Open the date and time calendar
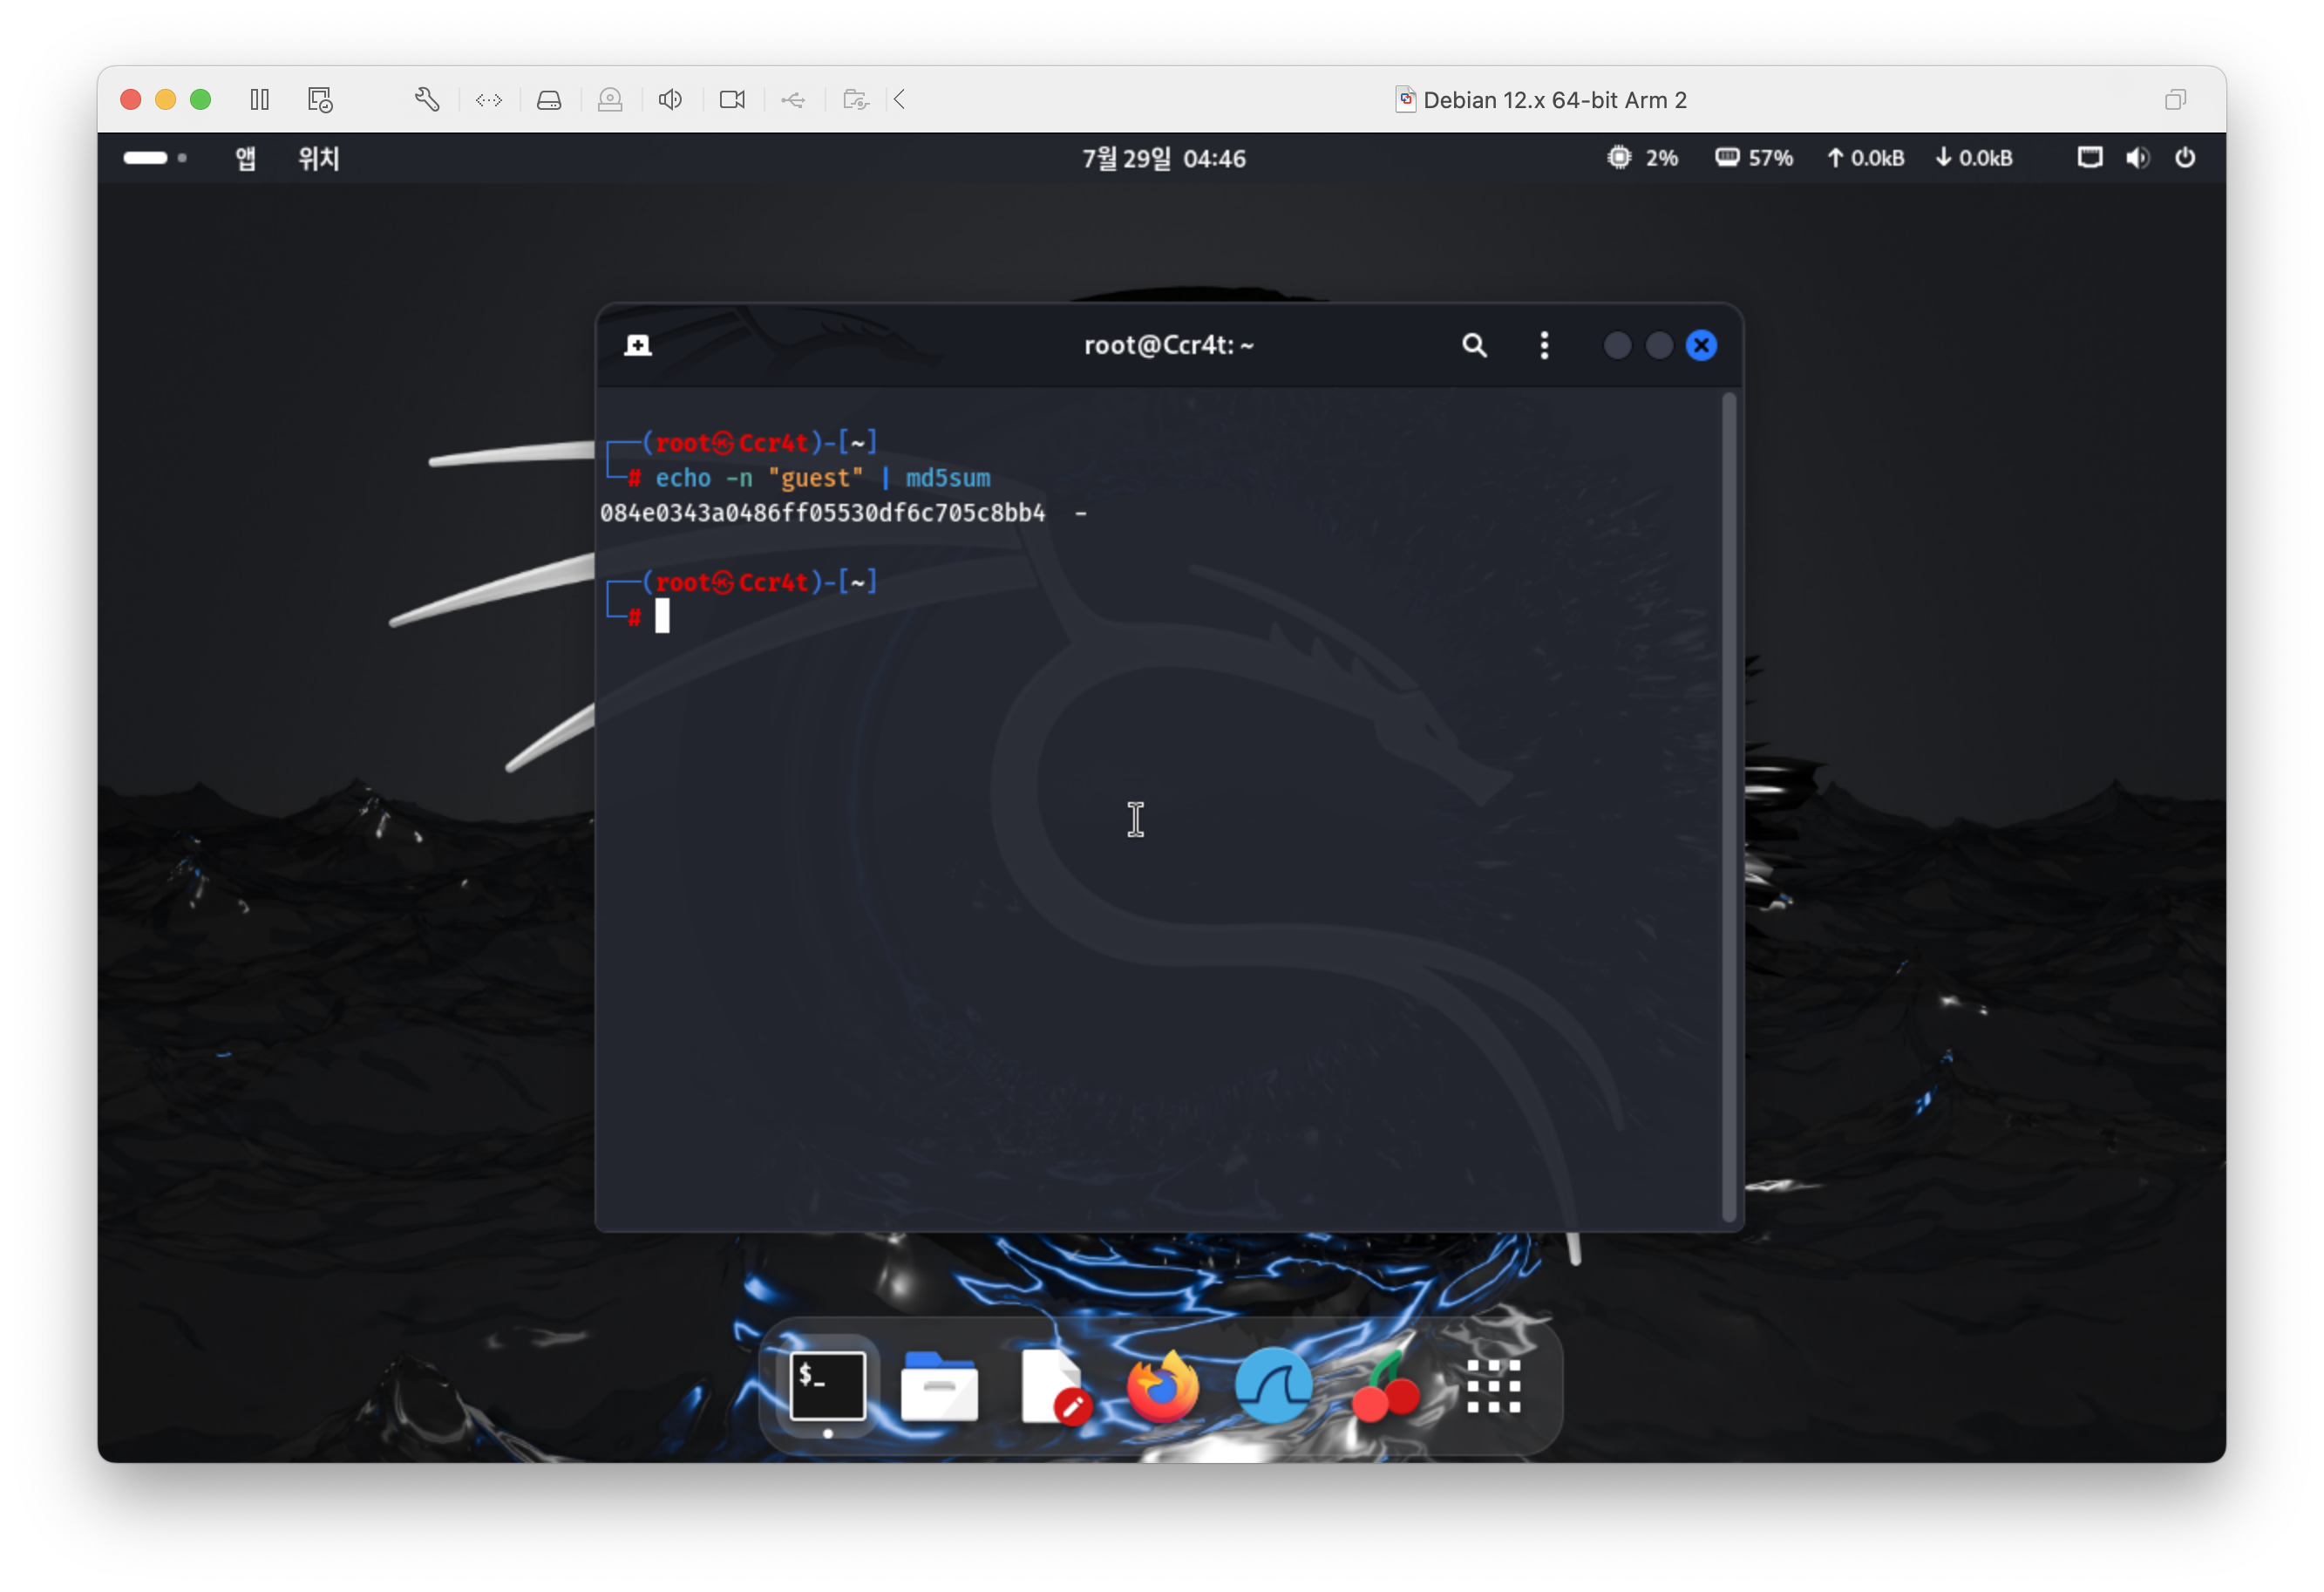Viewport: 2324px width, 1592px height. click(x=1163, y=158)
